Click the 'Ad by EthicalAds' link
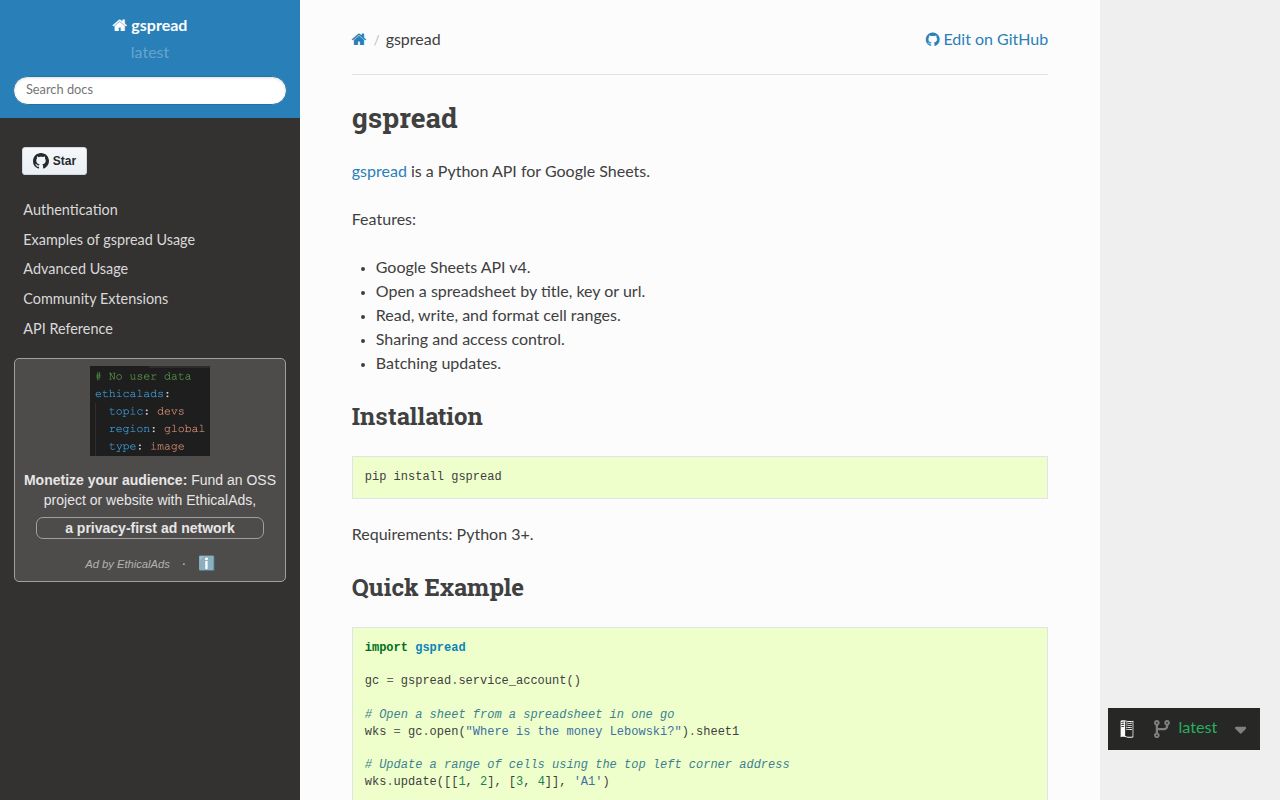1280x800 pixels. click(x=127, y=564)
